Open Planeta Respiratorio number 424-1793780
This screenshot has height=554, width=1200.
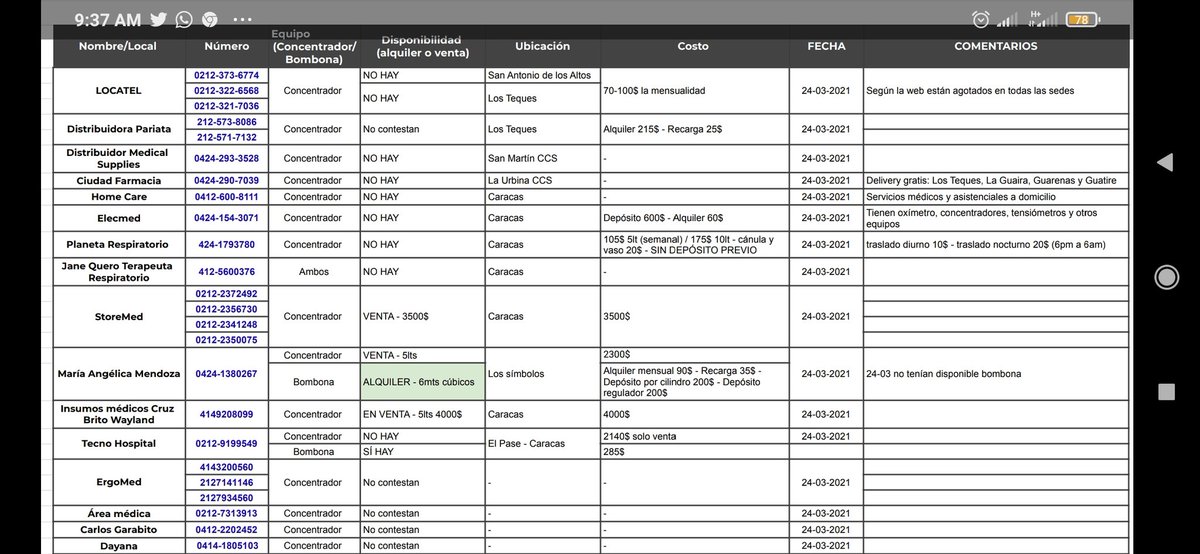coord(226,244)
